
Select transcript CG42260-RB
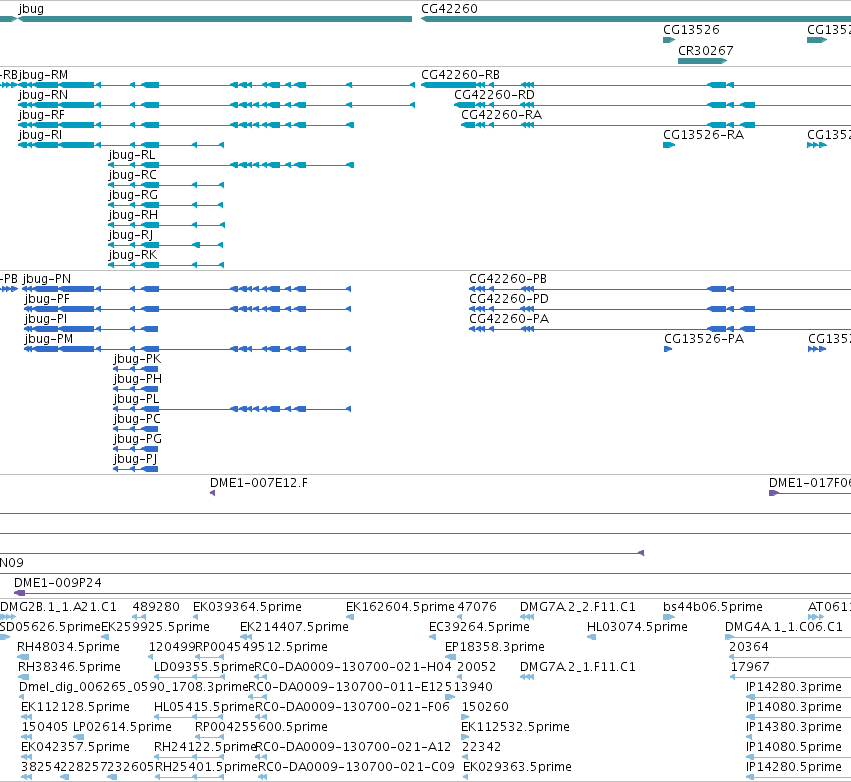click(x=460, y=75)
